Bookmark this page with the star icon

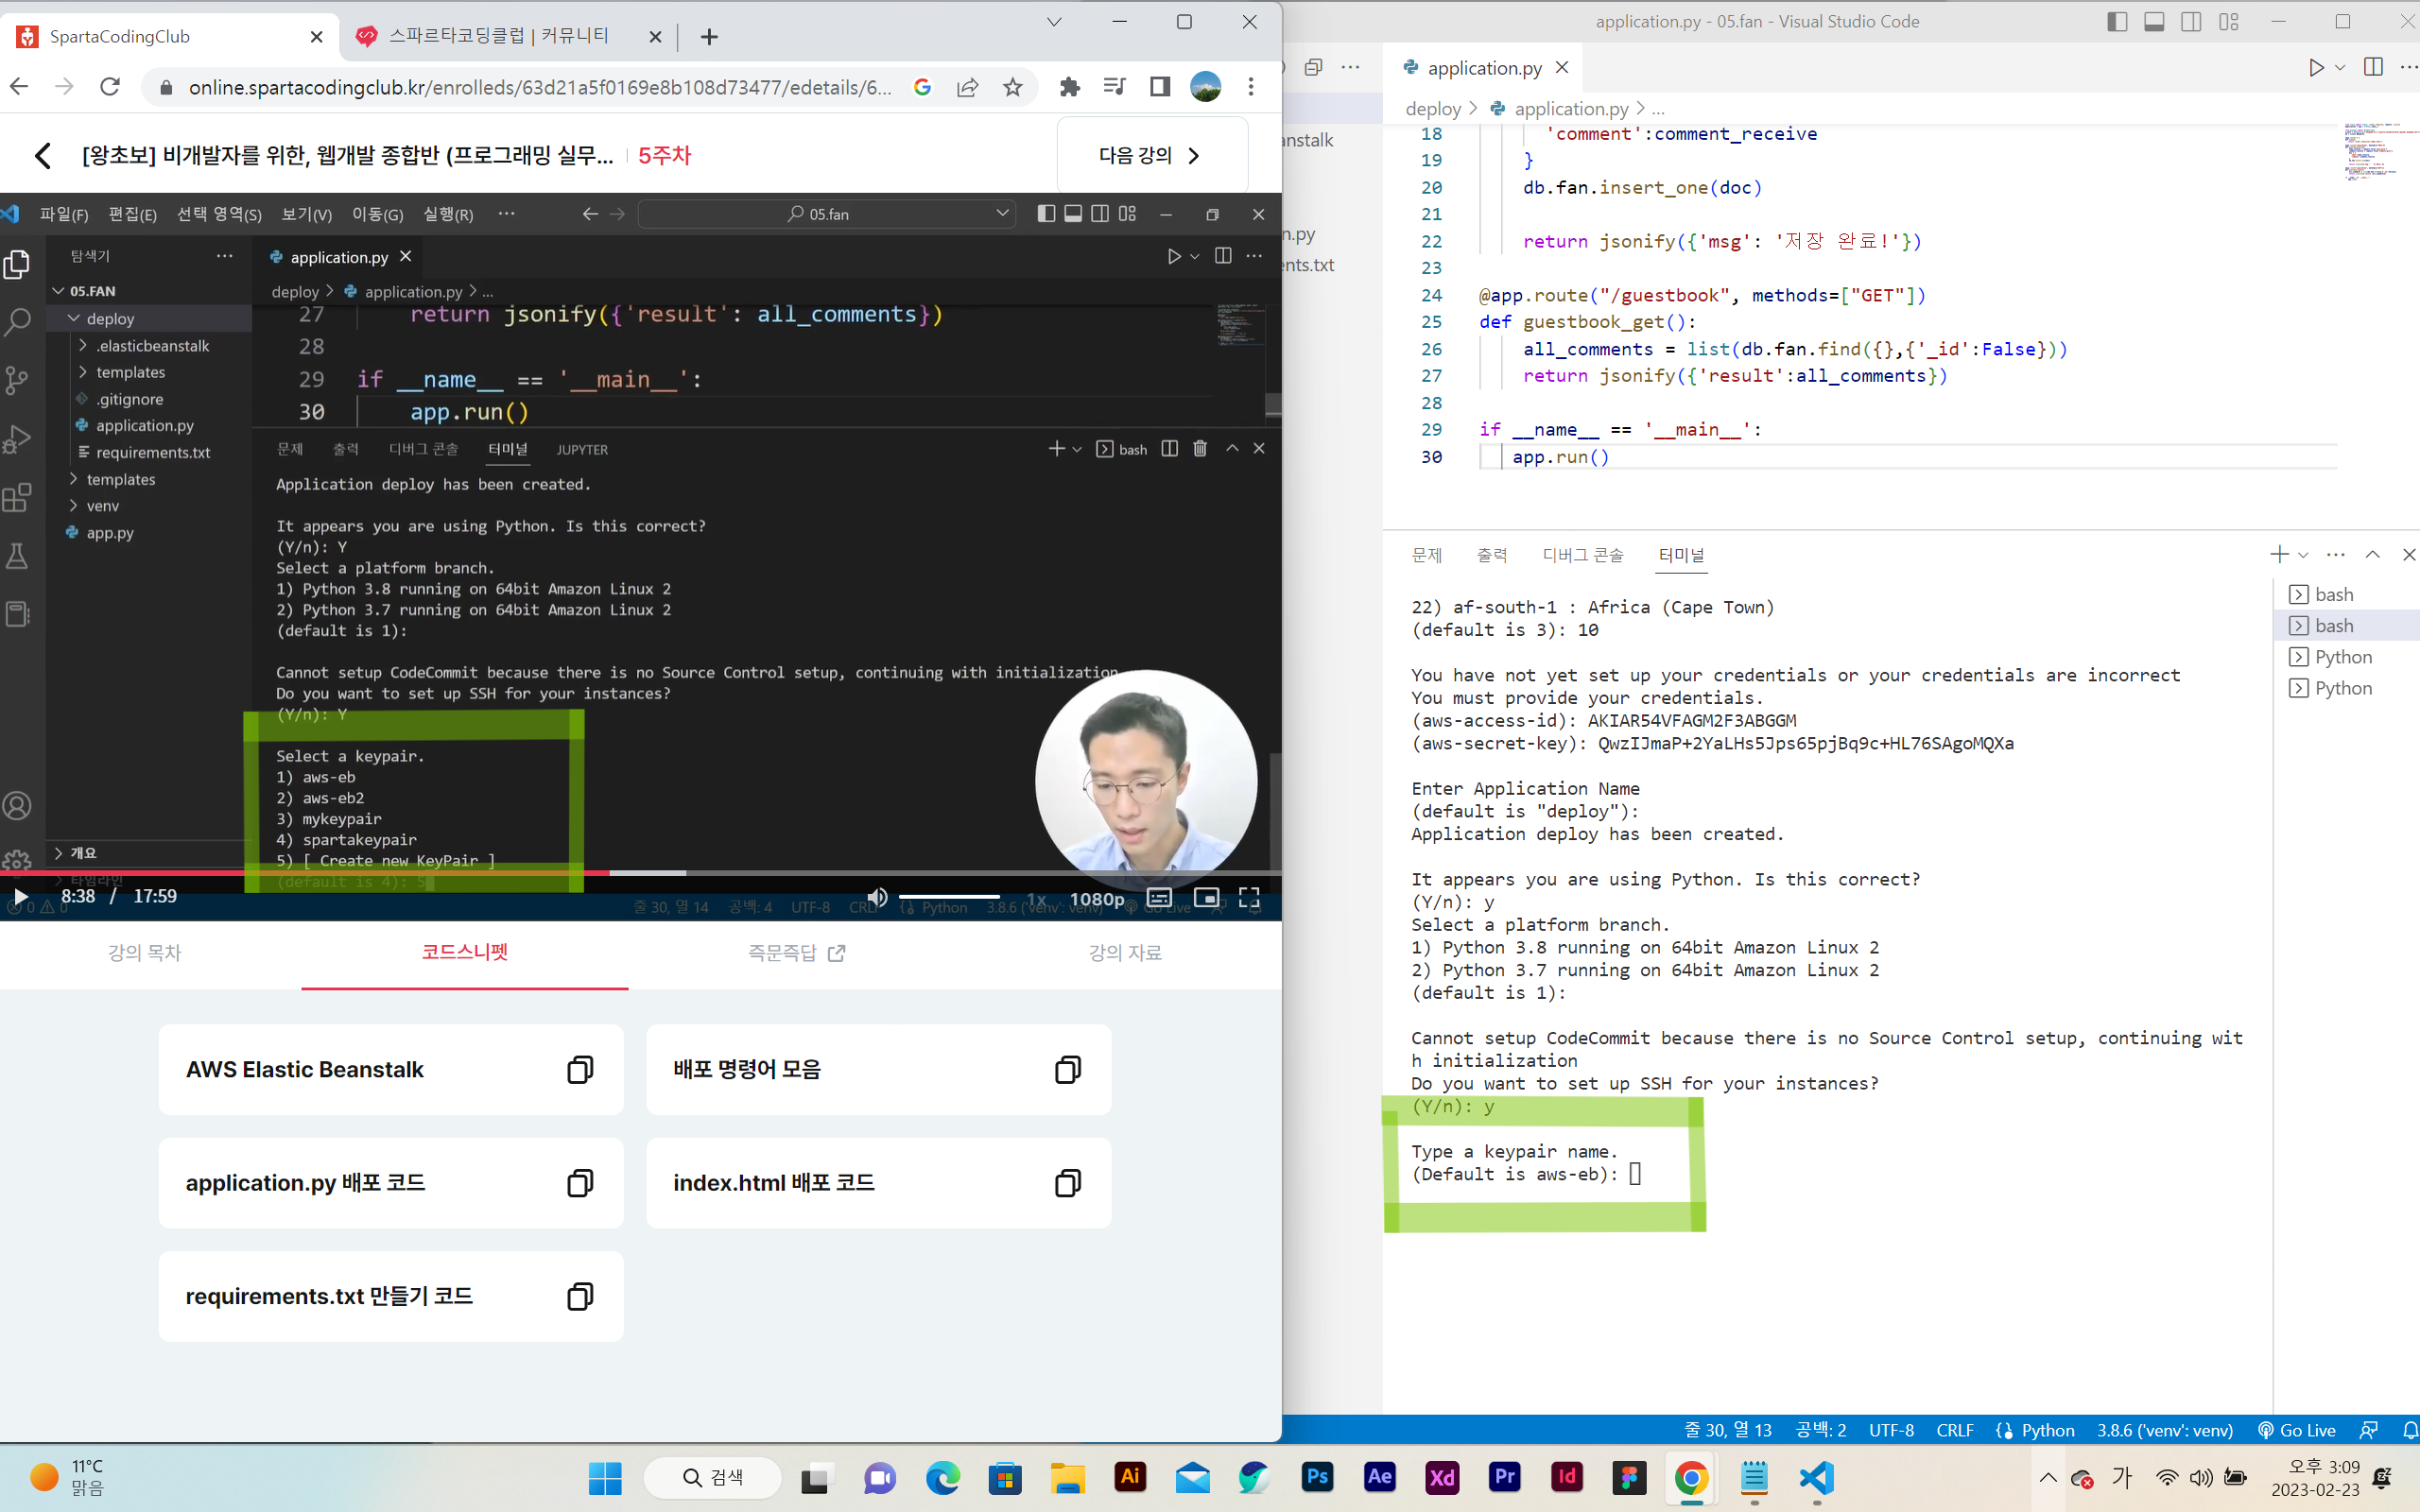point(1013,87)
